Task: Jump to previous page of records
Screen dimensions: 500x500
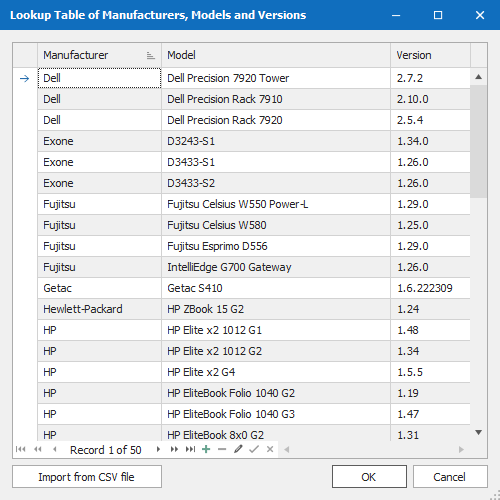Action: coord(38,449)
